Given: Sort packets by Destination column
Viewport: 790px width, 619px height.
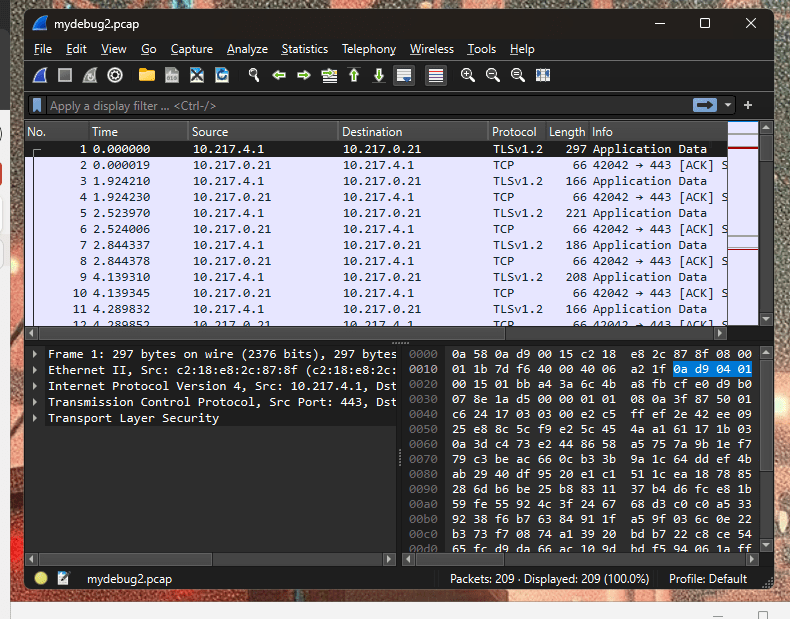Looking at the screenshot, I should pos(414,132).
